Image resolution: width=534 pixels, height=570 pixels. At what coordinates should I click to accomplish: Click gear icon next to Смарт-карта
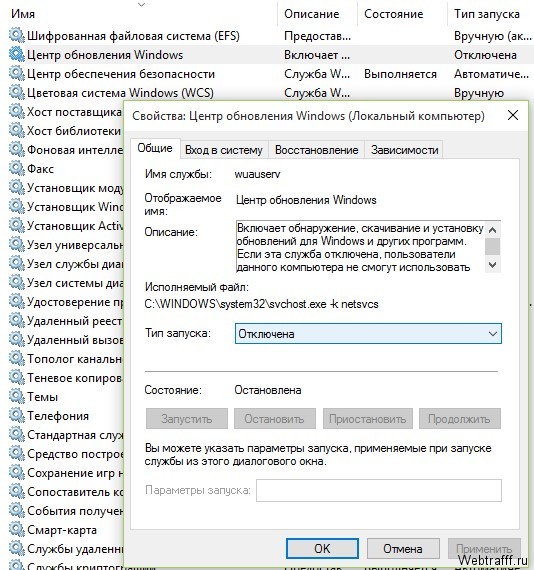pos(16,530)
